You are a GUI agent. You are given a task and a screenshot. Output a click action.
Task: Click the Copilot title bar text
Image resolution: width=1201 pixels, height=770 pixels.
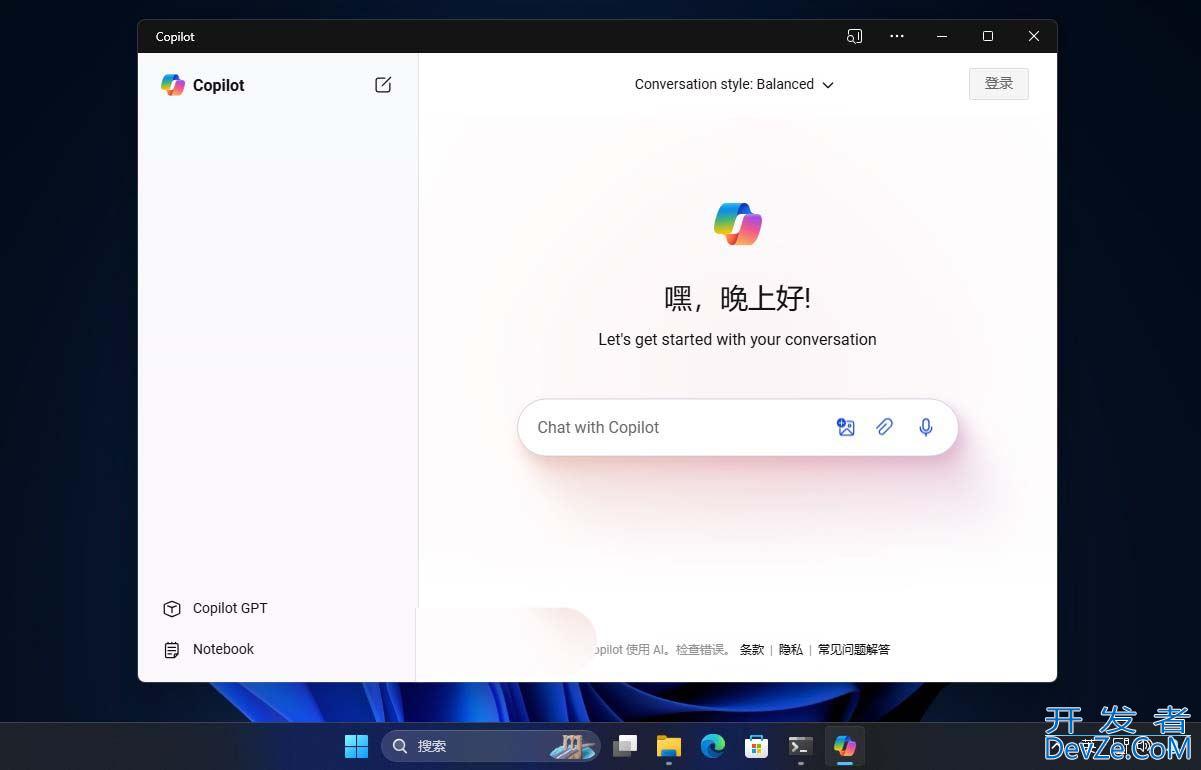pyautogui.click(x=175, y=36)
